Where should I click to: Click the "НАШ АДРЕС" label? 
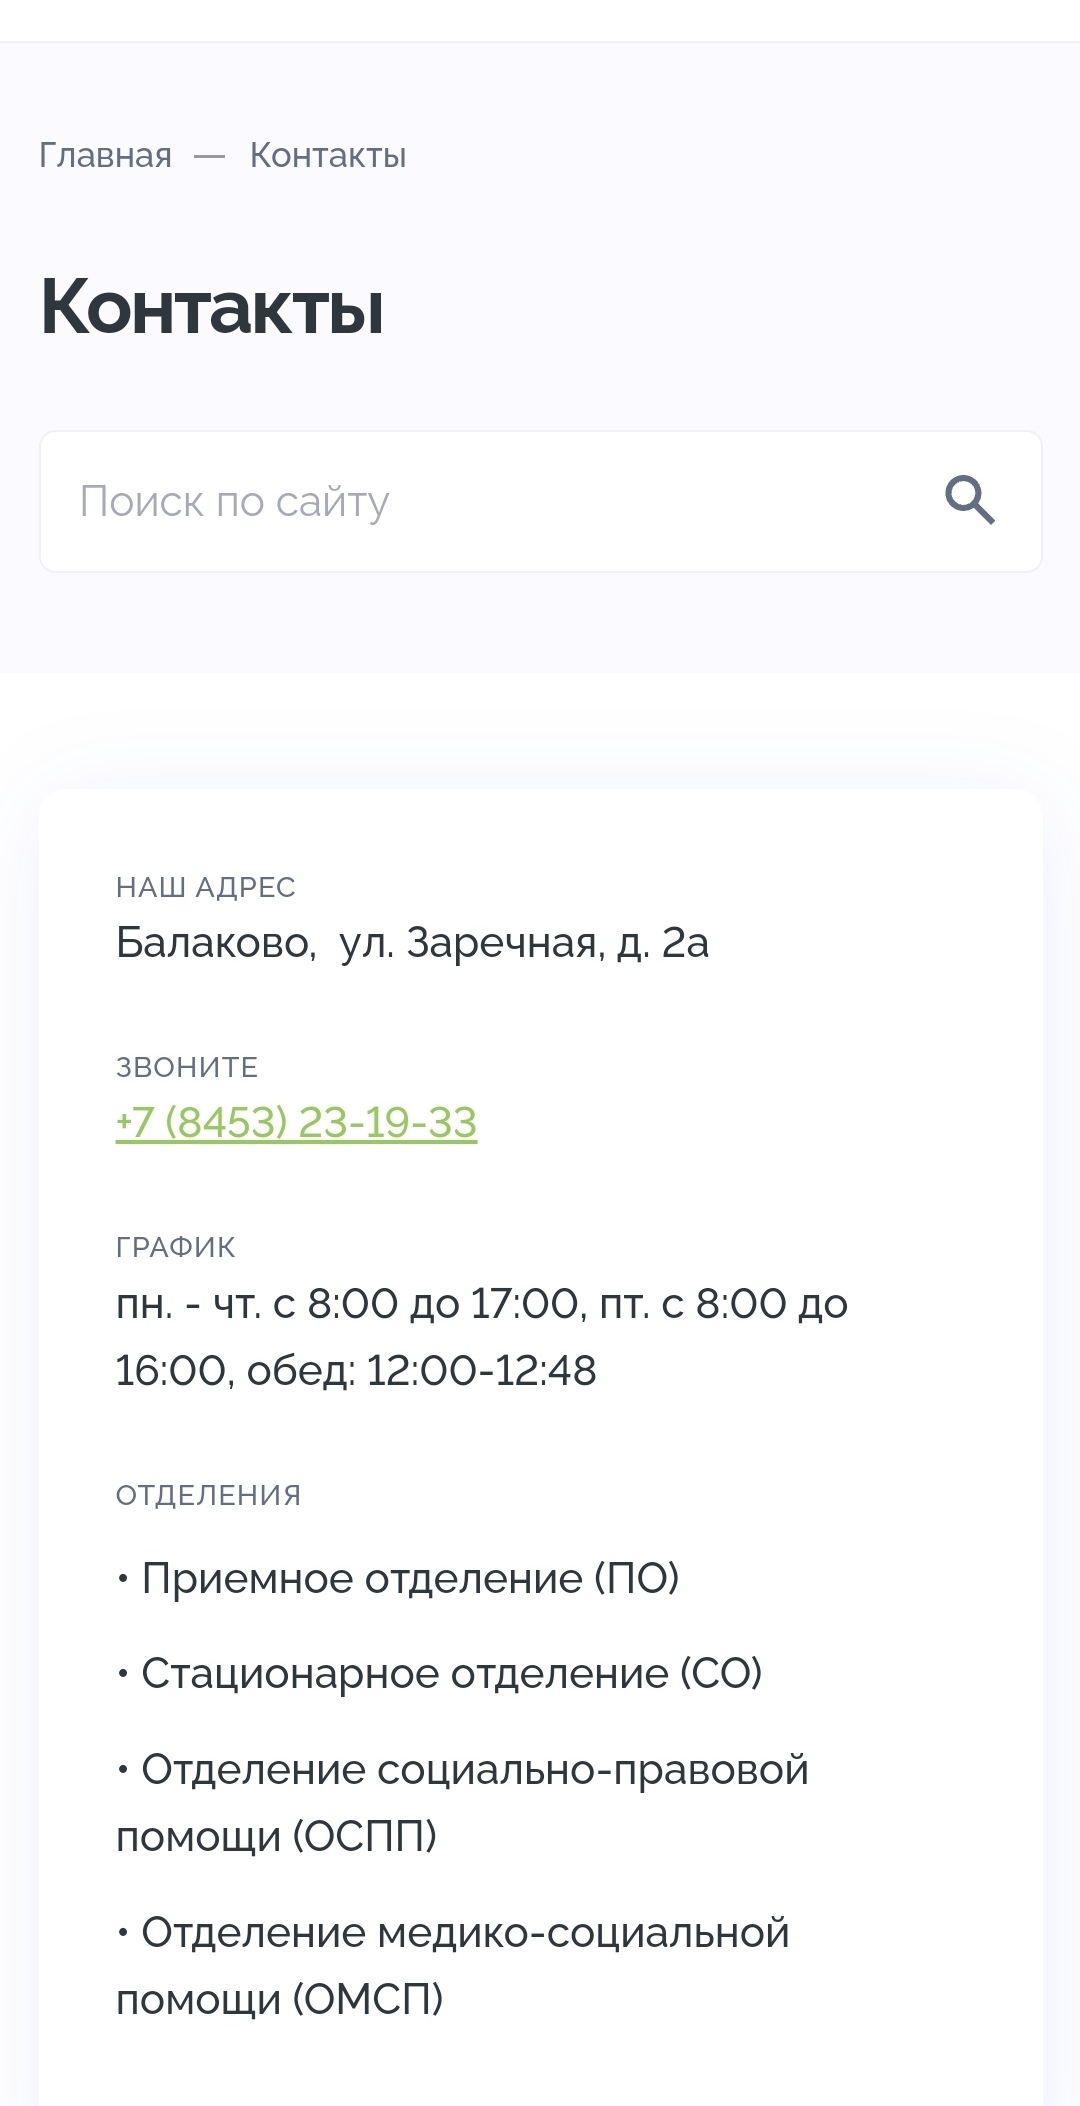click(206, 887)
